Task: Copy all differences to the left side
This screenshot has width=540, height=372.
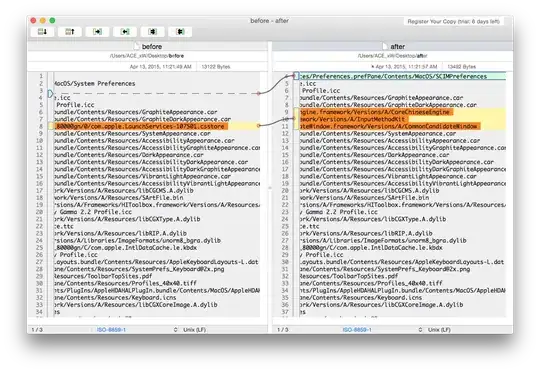Action: pos(180,32)
